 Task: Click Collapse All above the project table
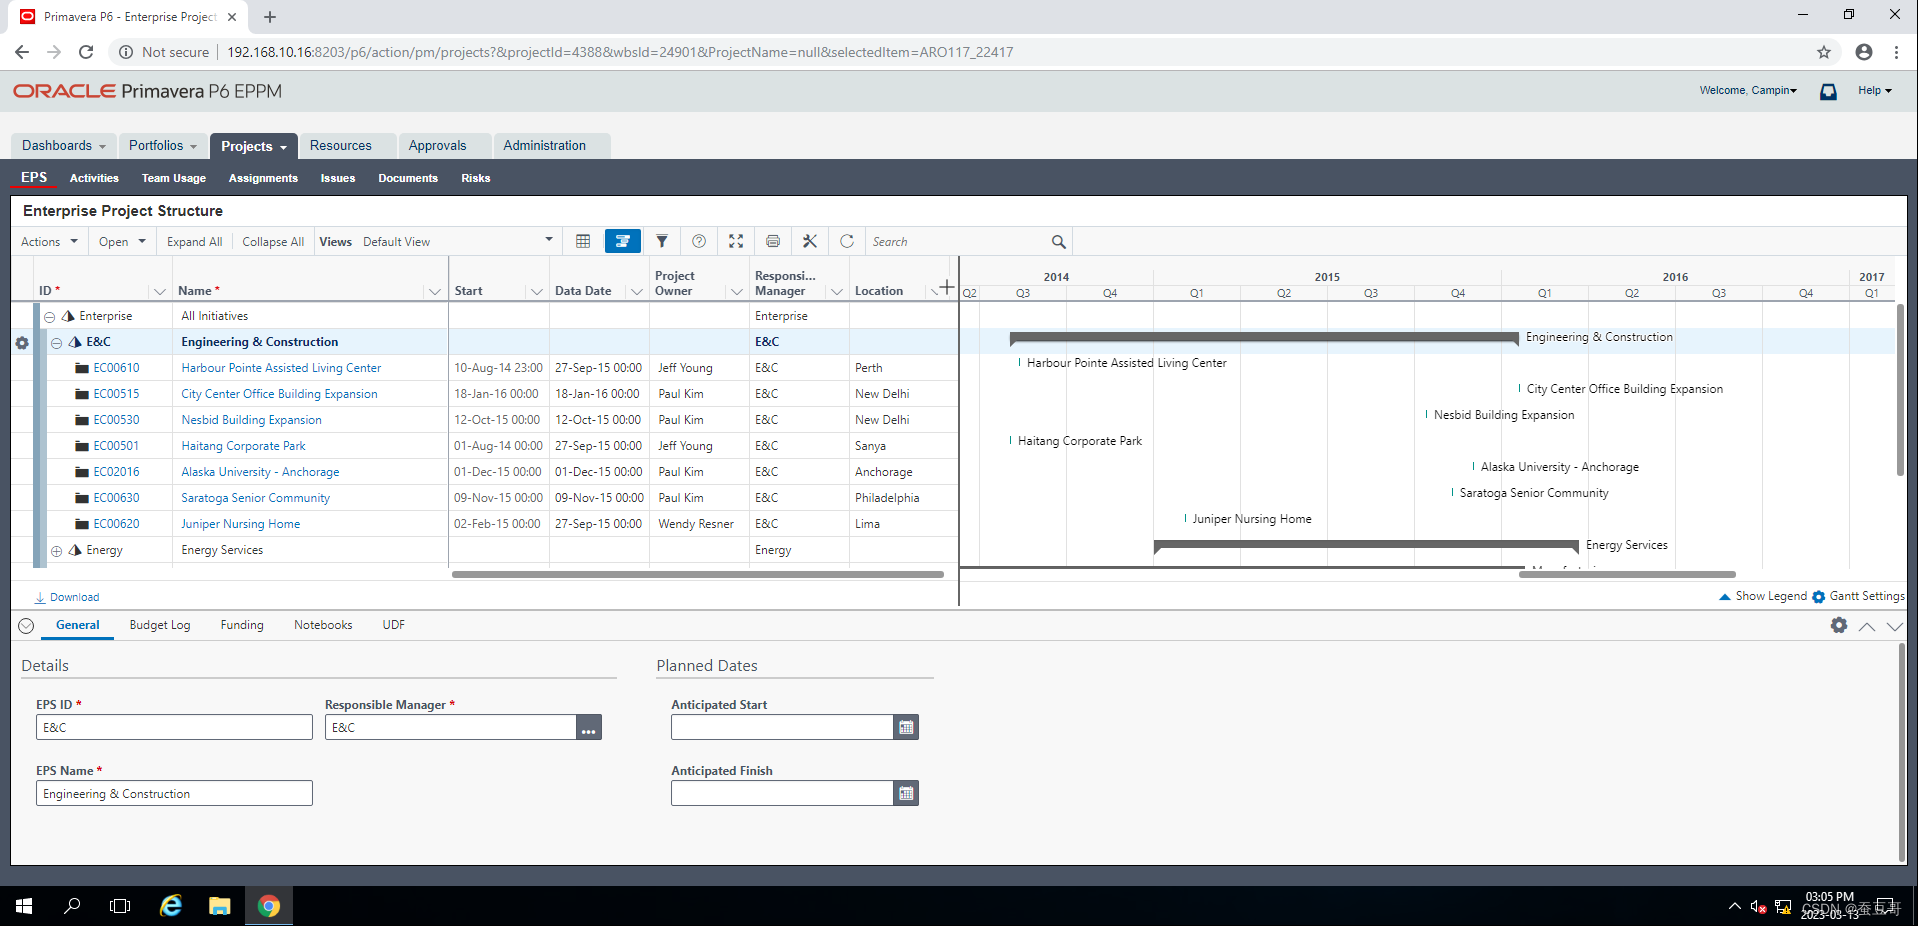(272, 241)
